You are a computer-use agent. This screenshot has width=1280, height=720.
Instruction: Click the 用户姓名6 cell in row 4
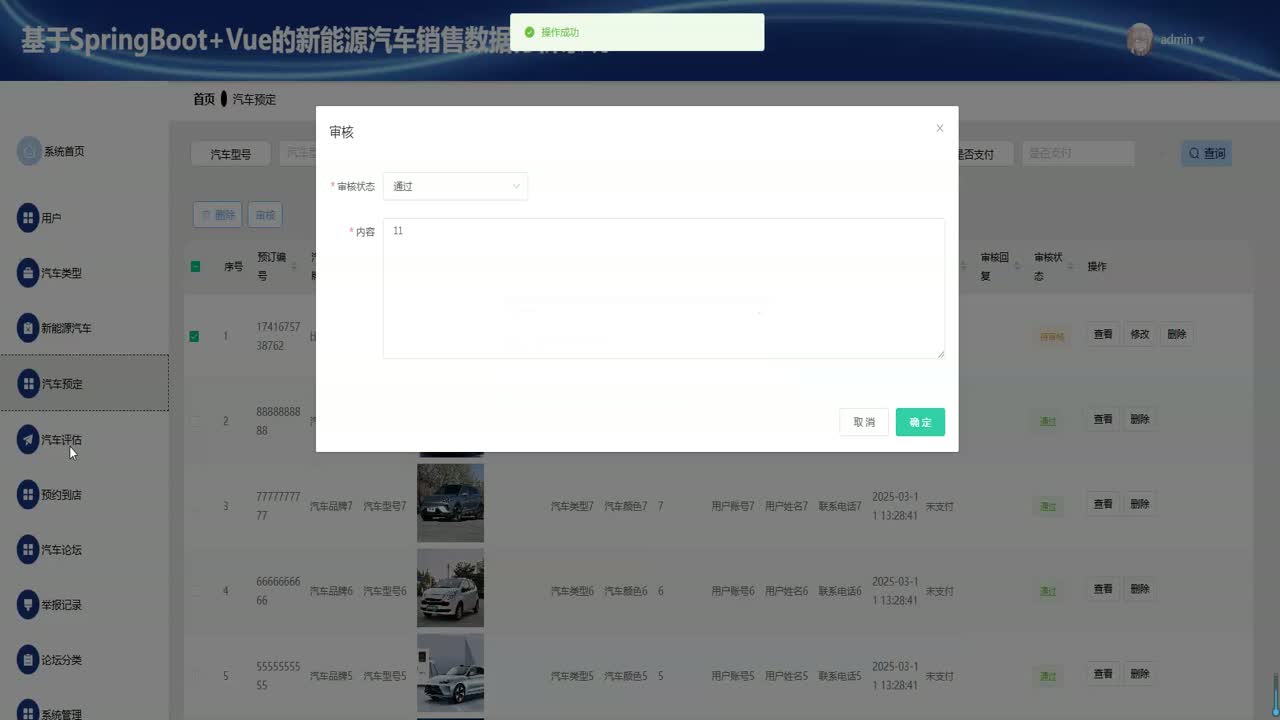(x=786, y=591)
